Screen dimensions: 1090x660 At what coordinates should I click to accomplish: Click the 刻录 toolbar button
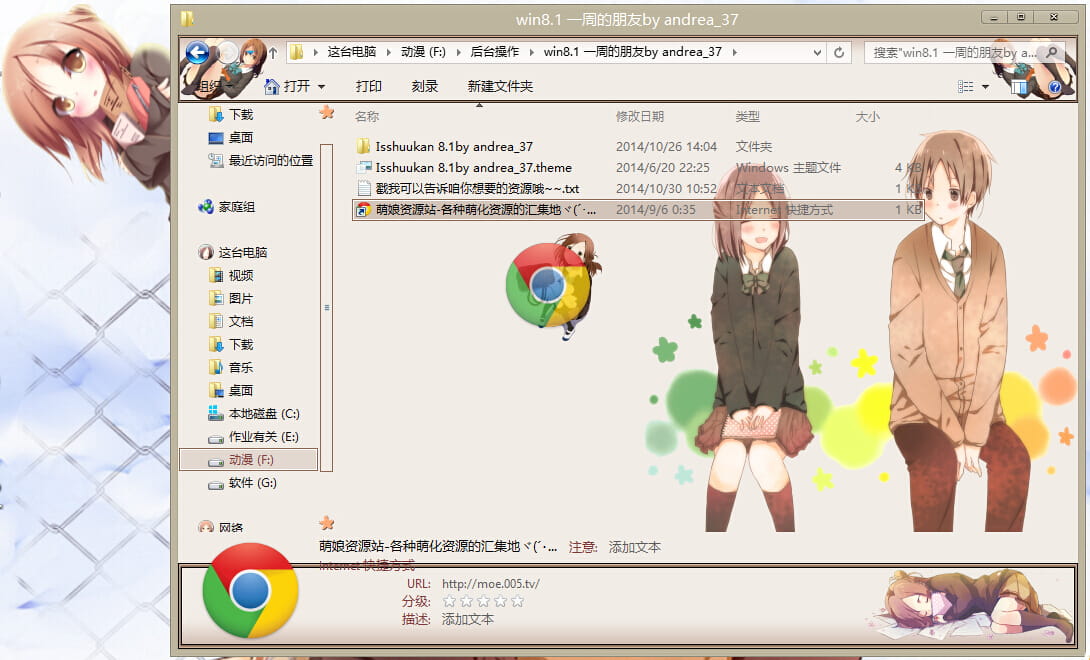(425, 86)
